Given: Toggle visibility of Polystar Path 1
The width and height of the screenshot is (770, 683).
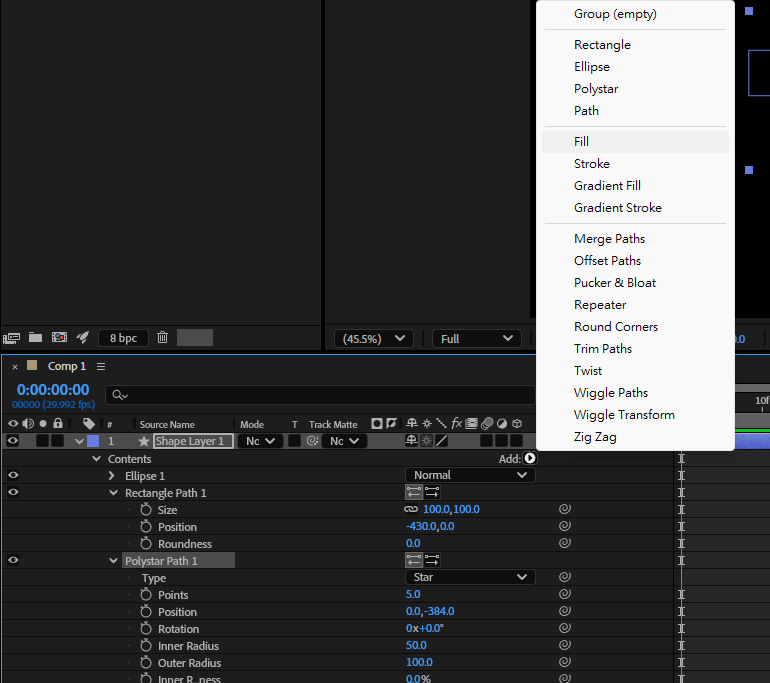Looking at the screenshot, I should click(13, 561).
